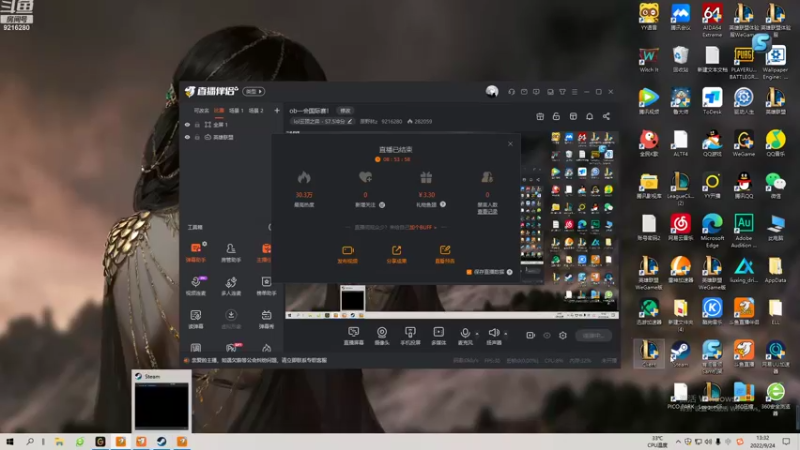Click the record icon left of preview eye

coord(530,335)
